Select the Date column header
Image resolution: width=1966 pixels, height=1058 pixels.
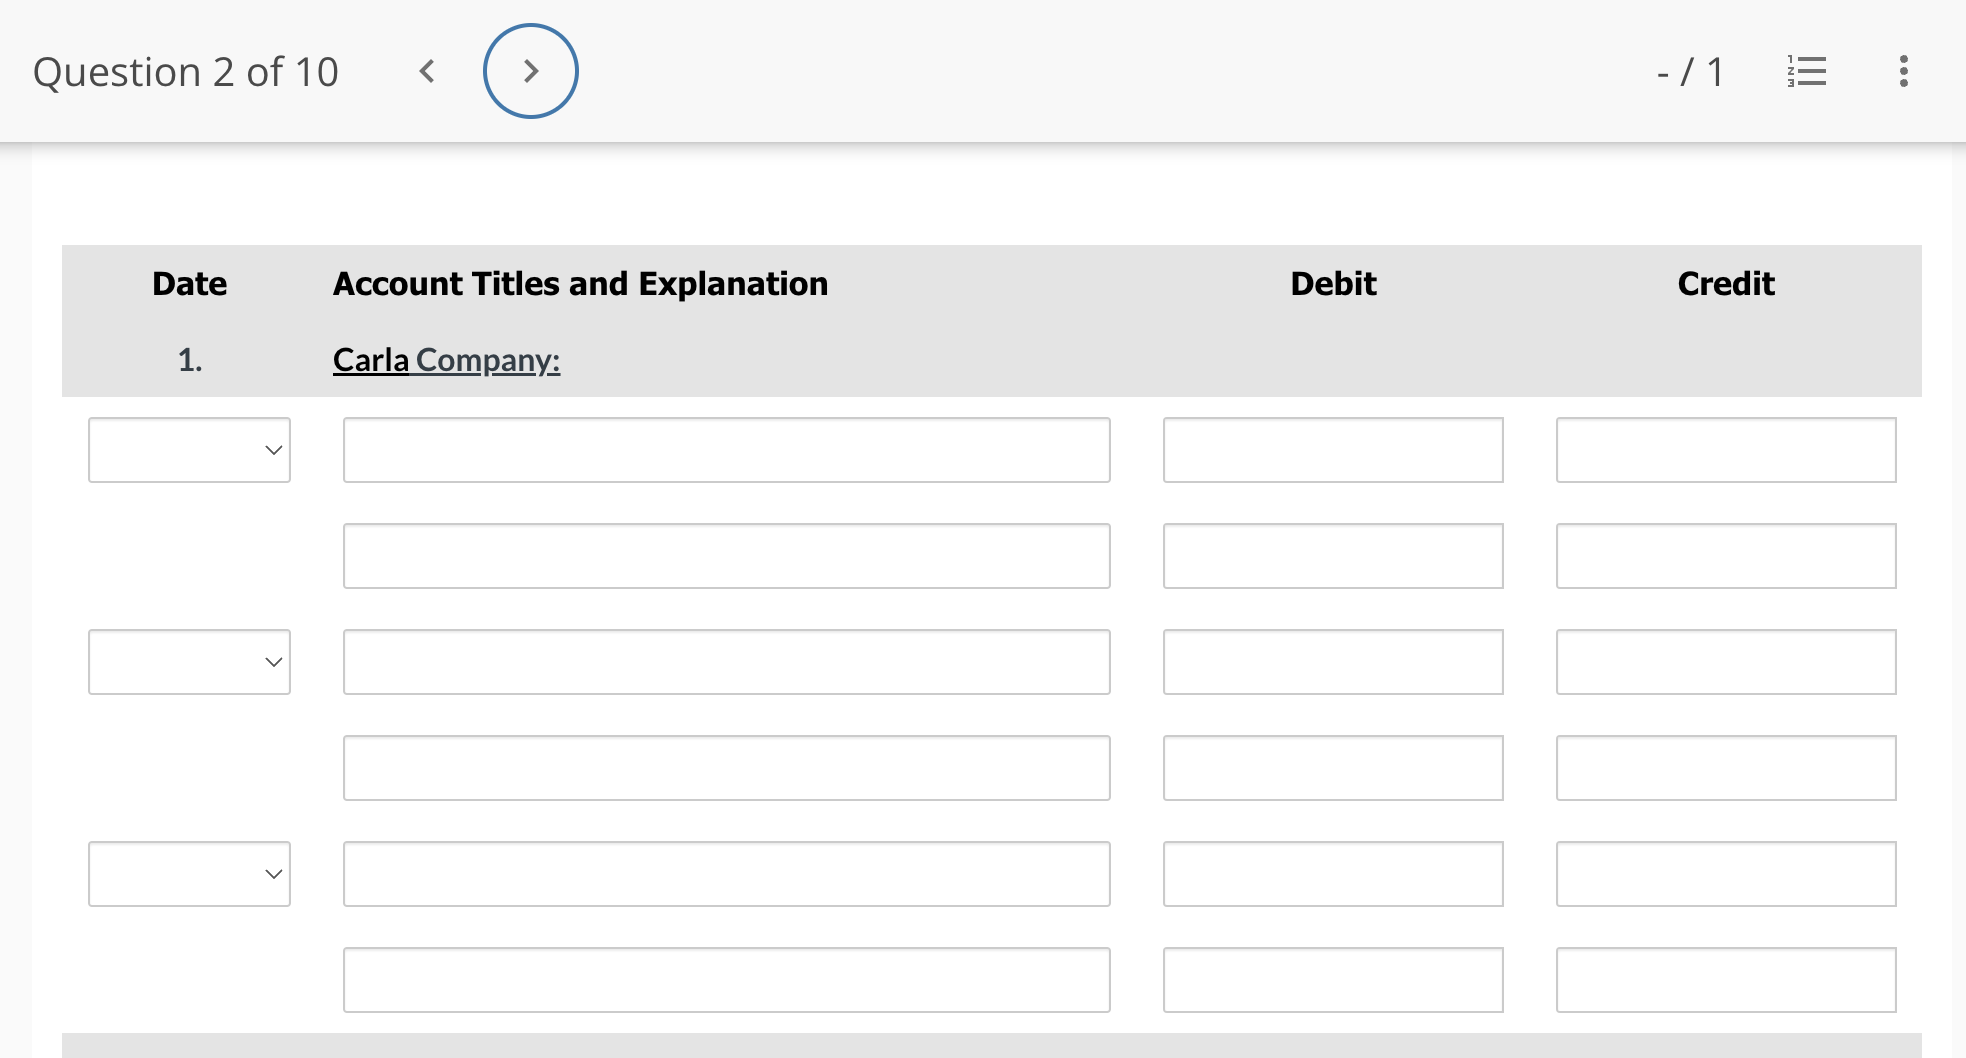pos(189,283)
